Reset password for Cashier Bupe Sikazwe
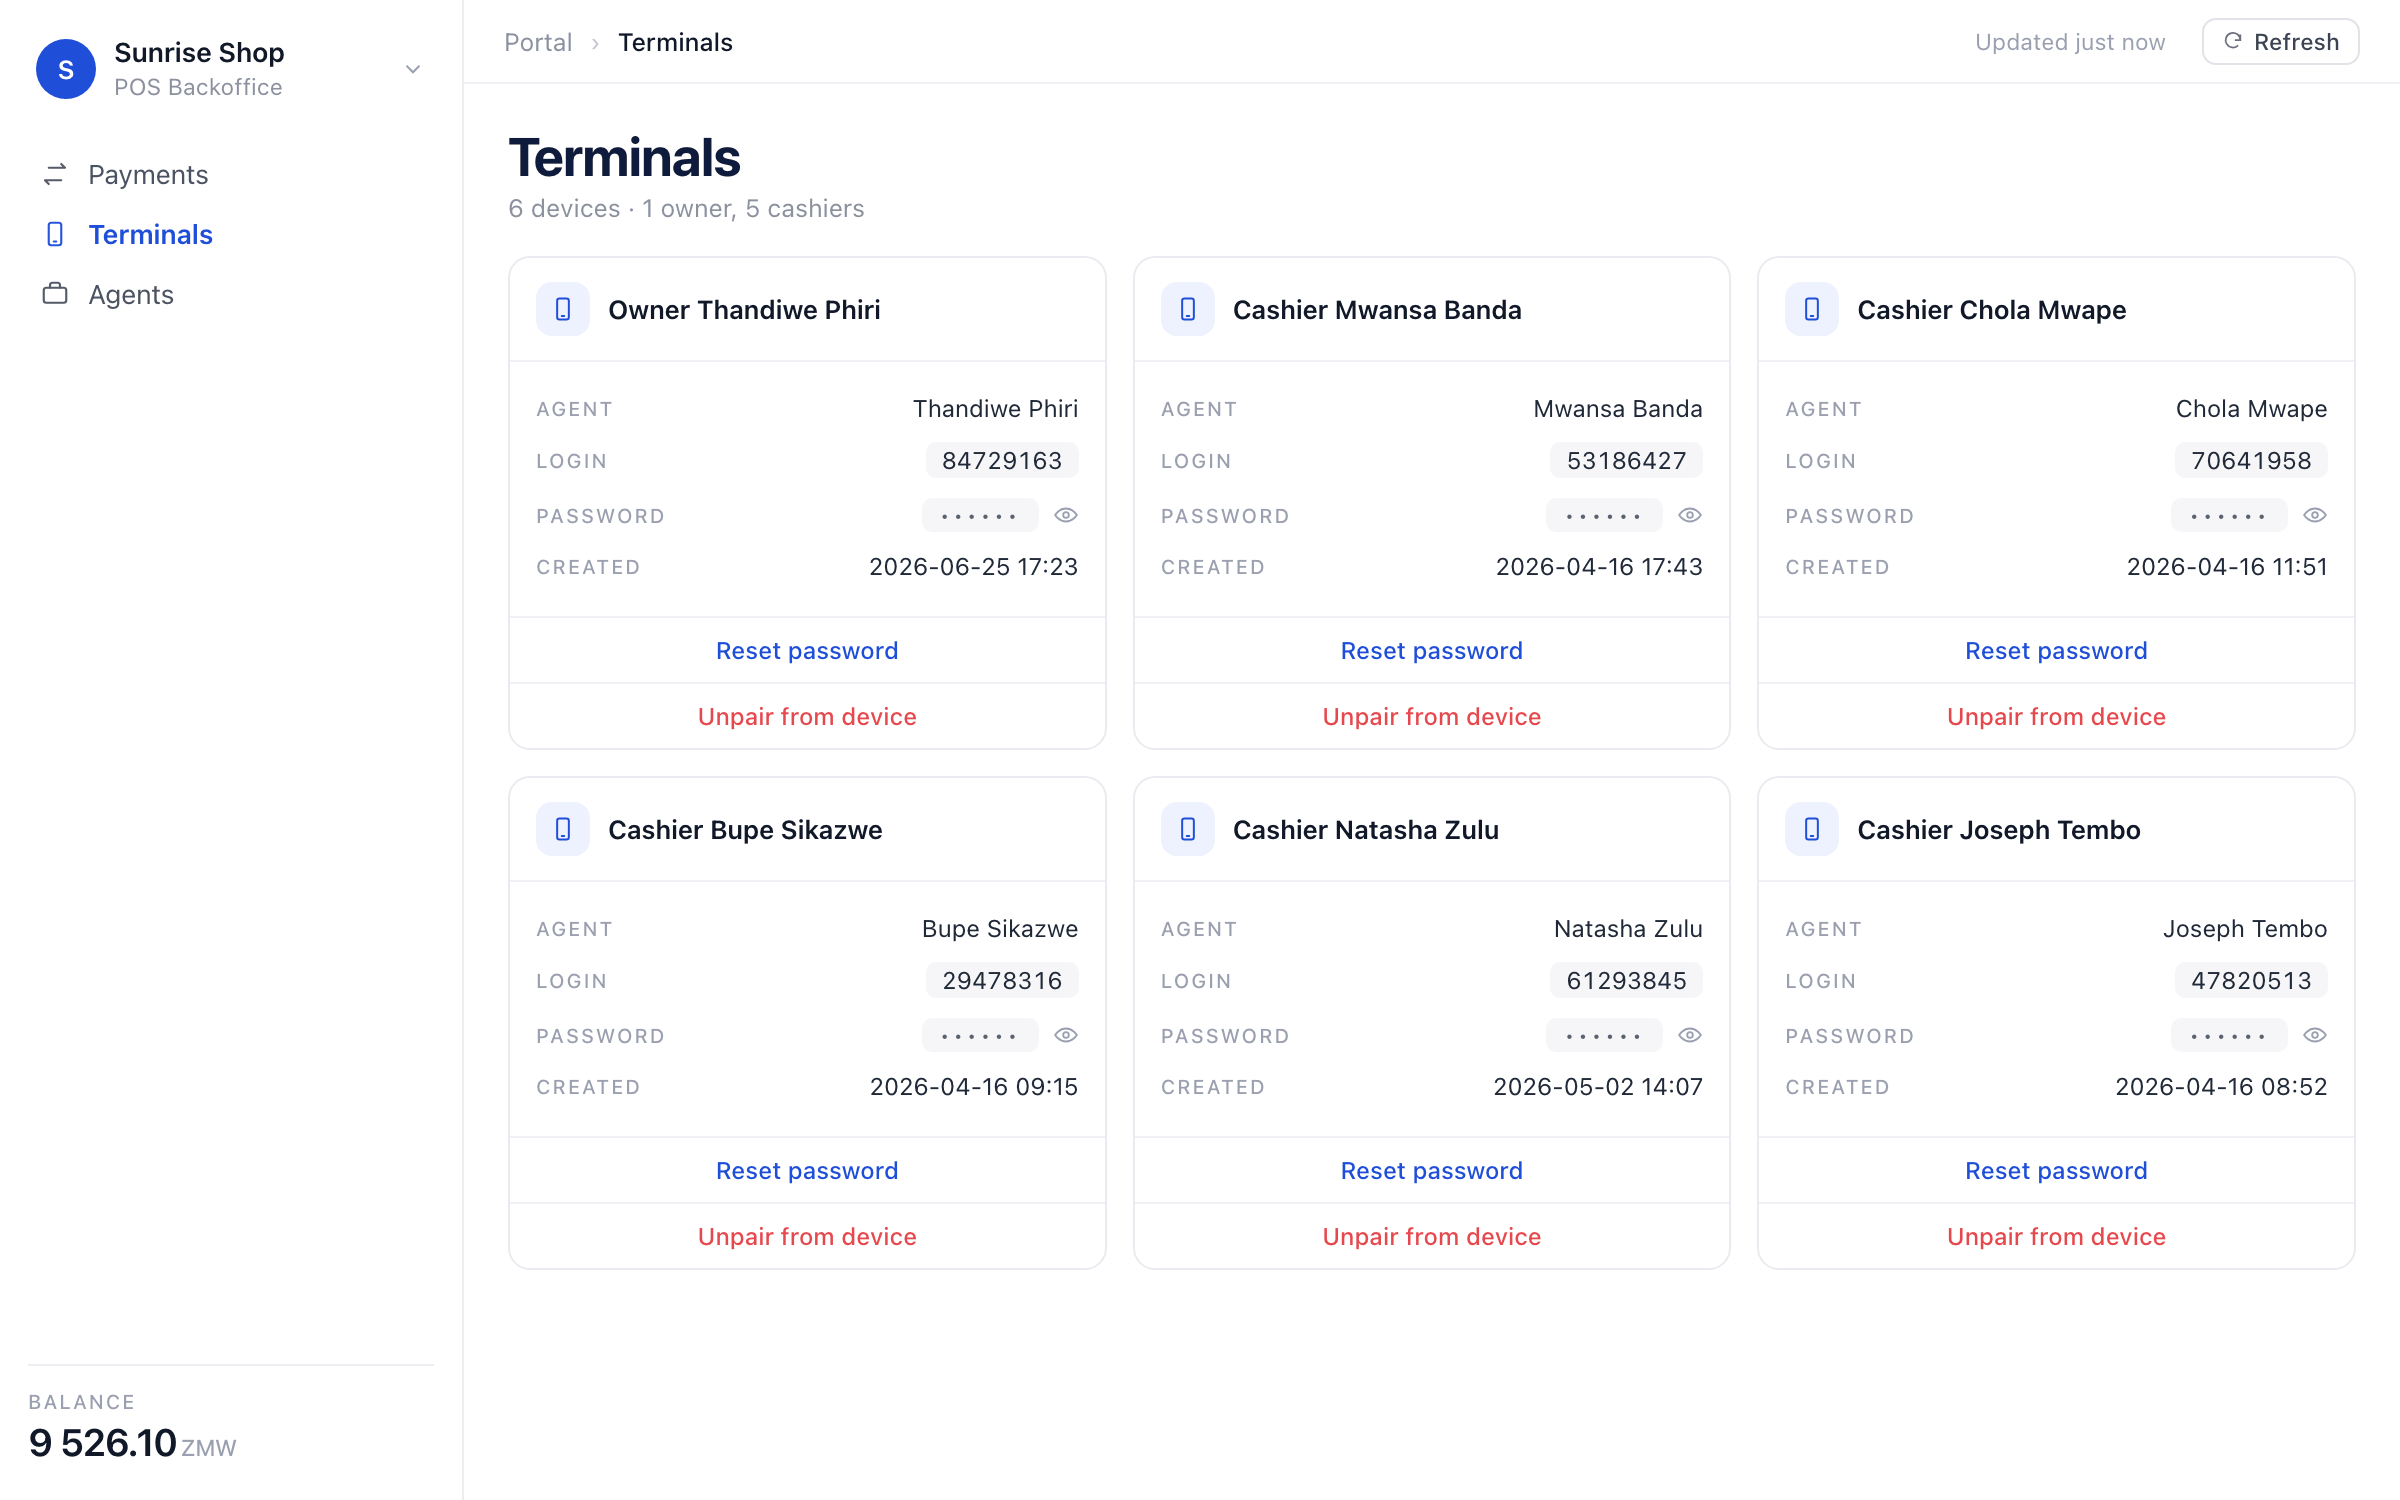 tap(807, 1170)
